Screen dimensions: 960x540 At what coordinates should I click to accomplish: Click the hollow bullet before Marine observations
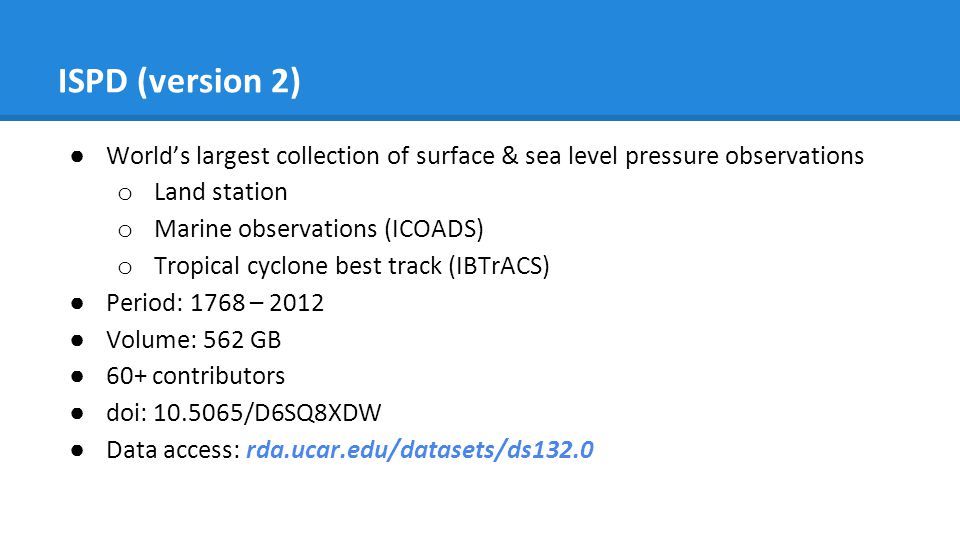(x=125, y=231)
